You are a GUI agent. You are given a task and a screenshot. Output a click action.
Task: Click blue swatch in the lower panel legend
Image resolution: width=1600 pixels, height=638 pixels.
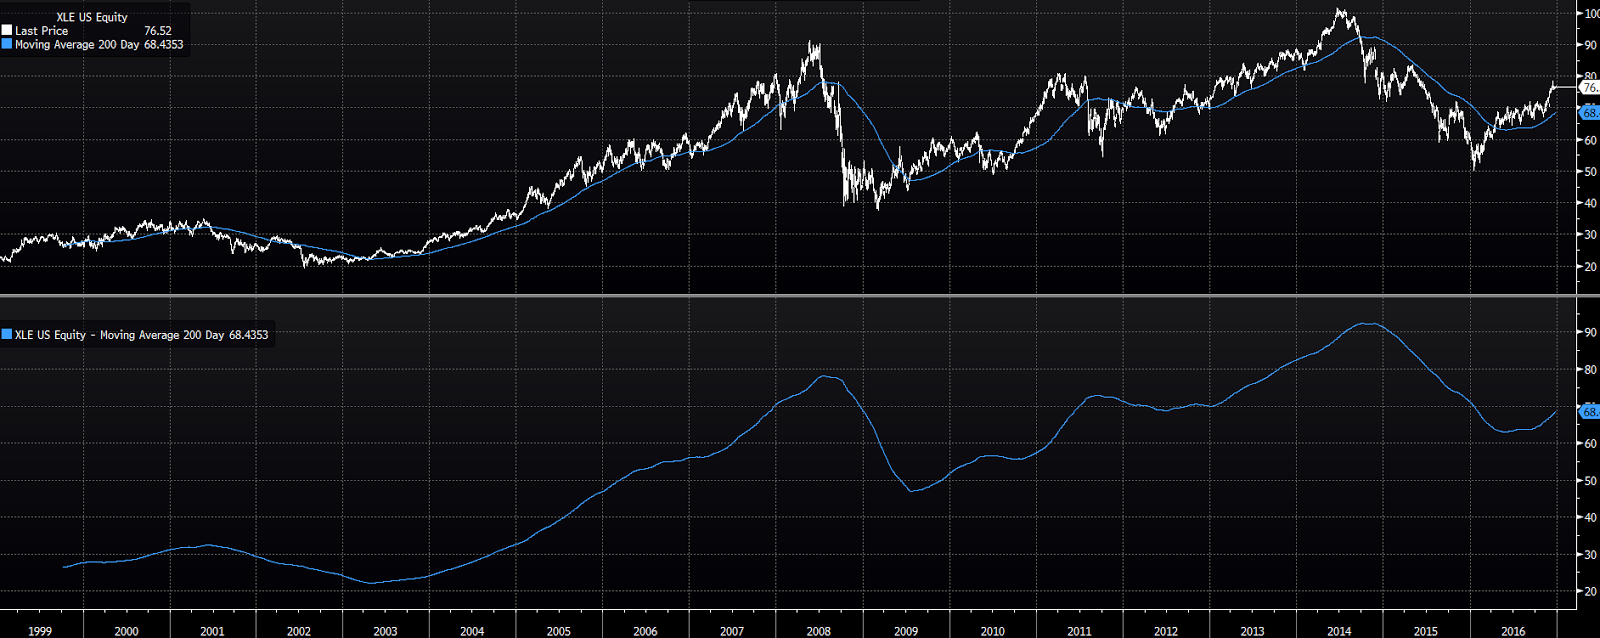click(x=7, y=335)
